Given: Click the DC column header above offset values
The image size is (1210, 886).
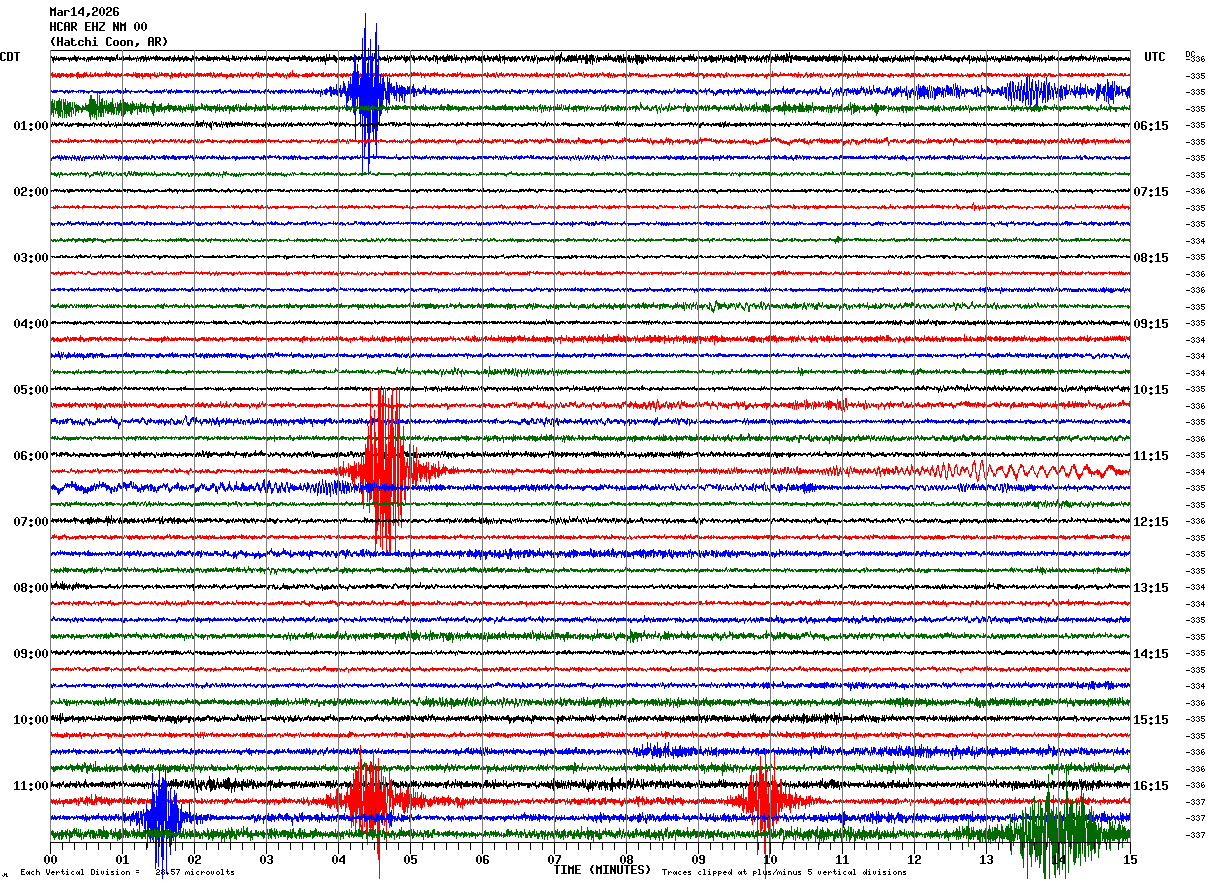Looking at the screenshot, I should [x=1190, y=54].
